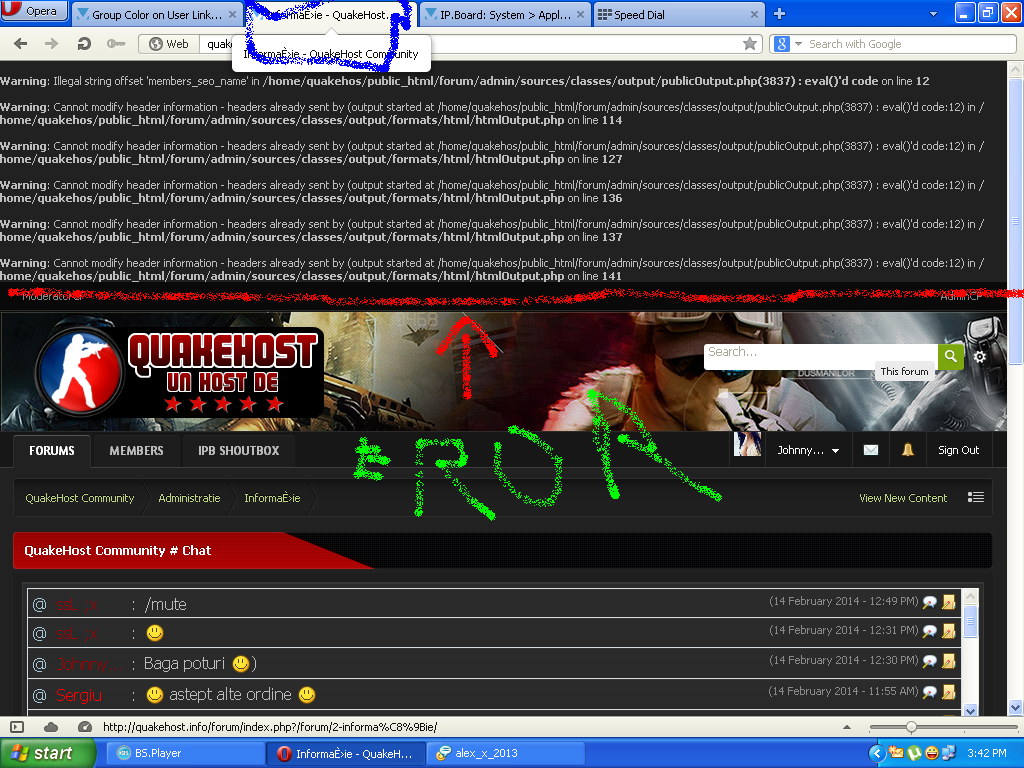Open the notepad icon on the 12:30 PM shout
Screen dimensions: 1024x768
tap(949, 661)
